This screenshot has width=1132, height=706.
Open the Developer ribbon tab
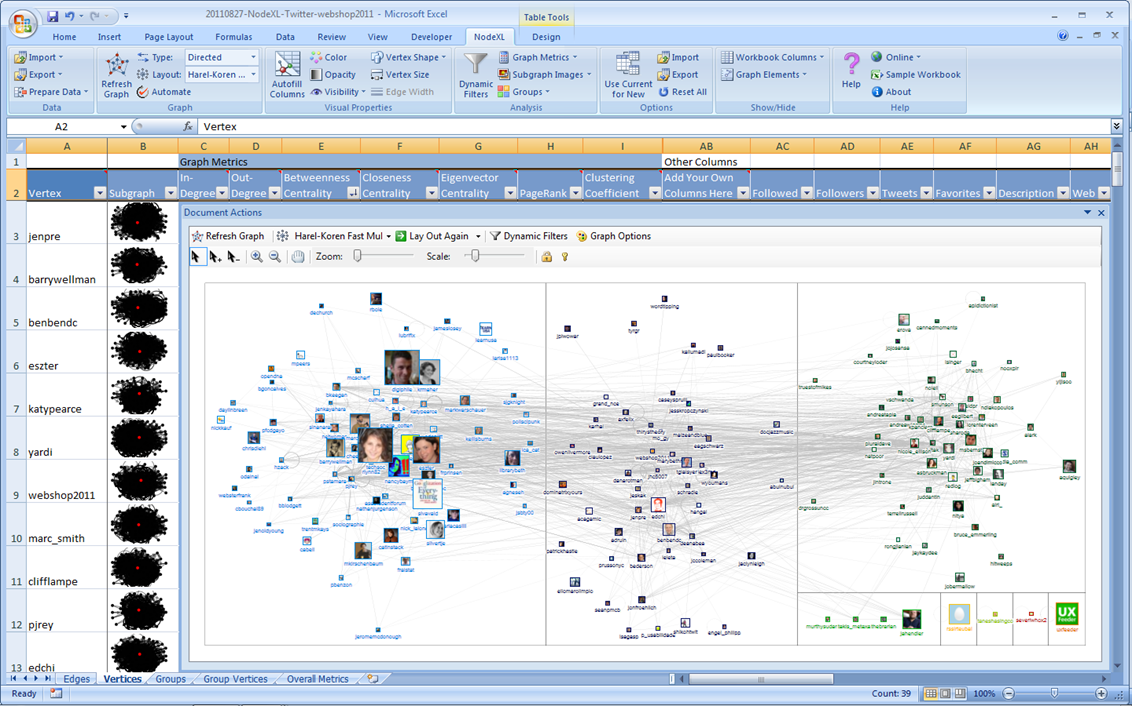click(432, 37)
